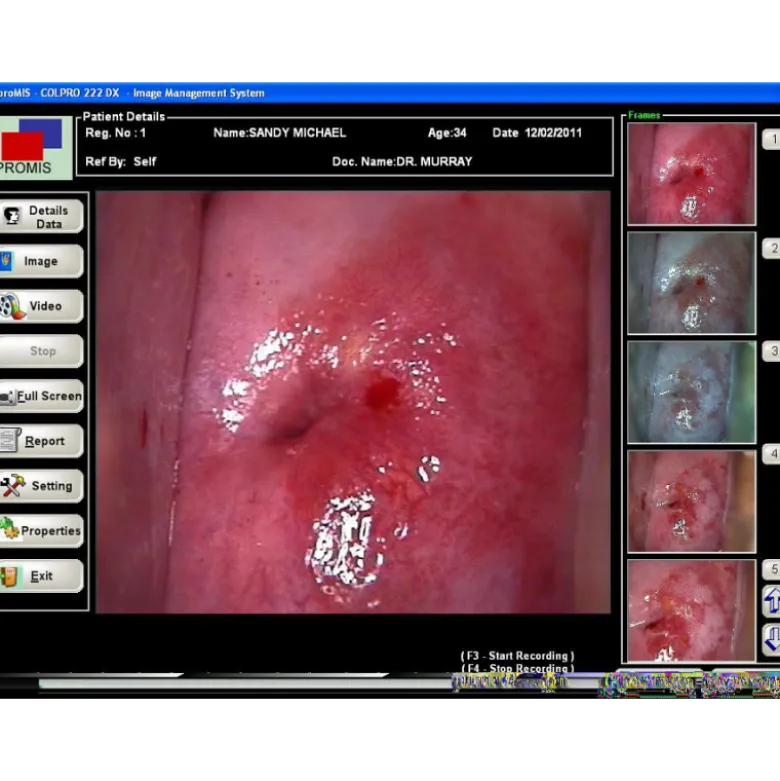Open the Properties button
Screen dimensions: 780x781
pyautogui.click(x=41, y=531)
